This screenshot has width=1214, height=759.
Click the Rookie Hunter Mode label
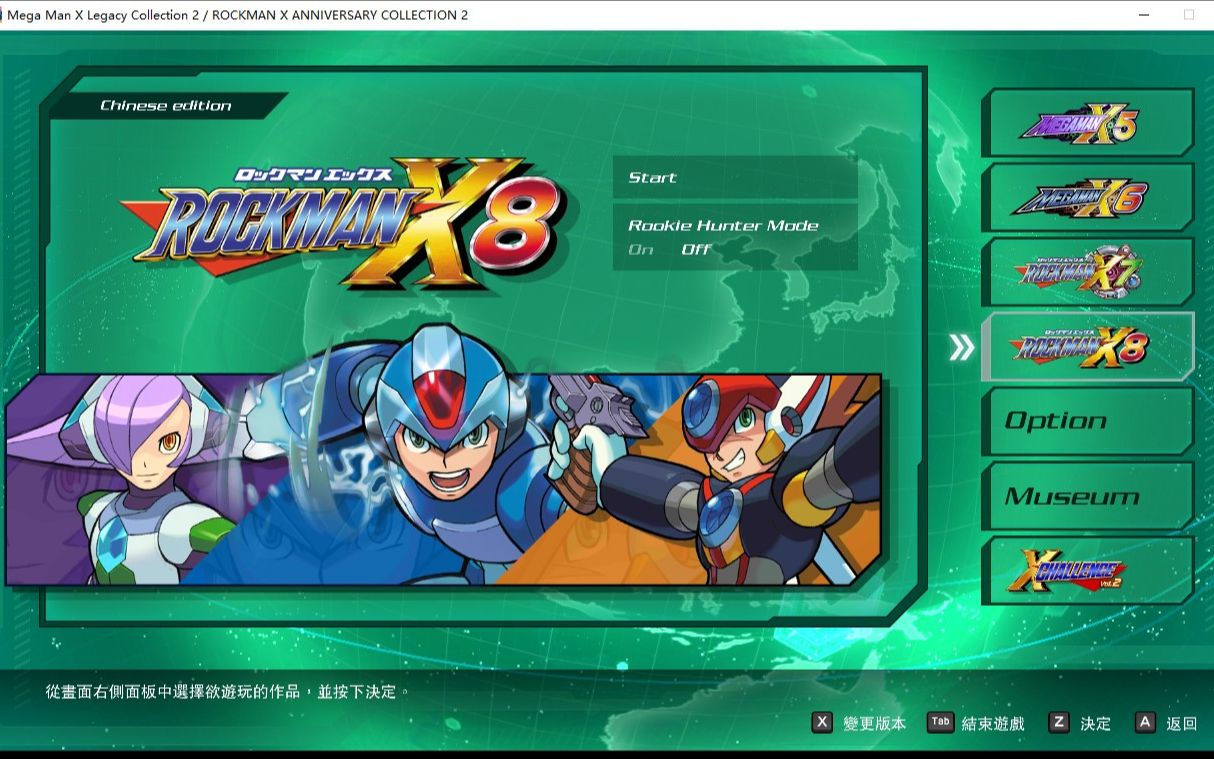point(723,225)
